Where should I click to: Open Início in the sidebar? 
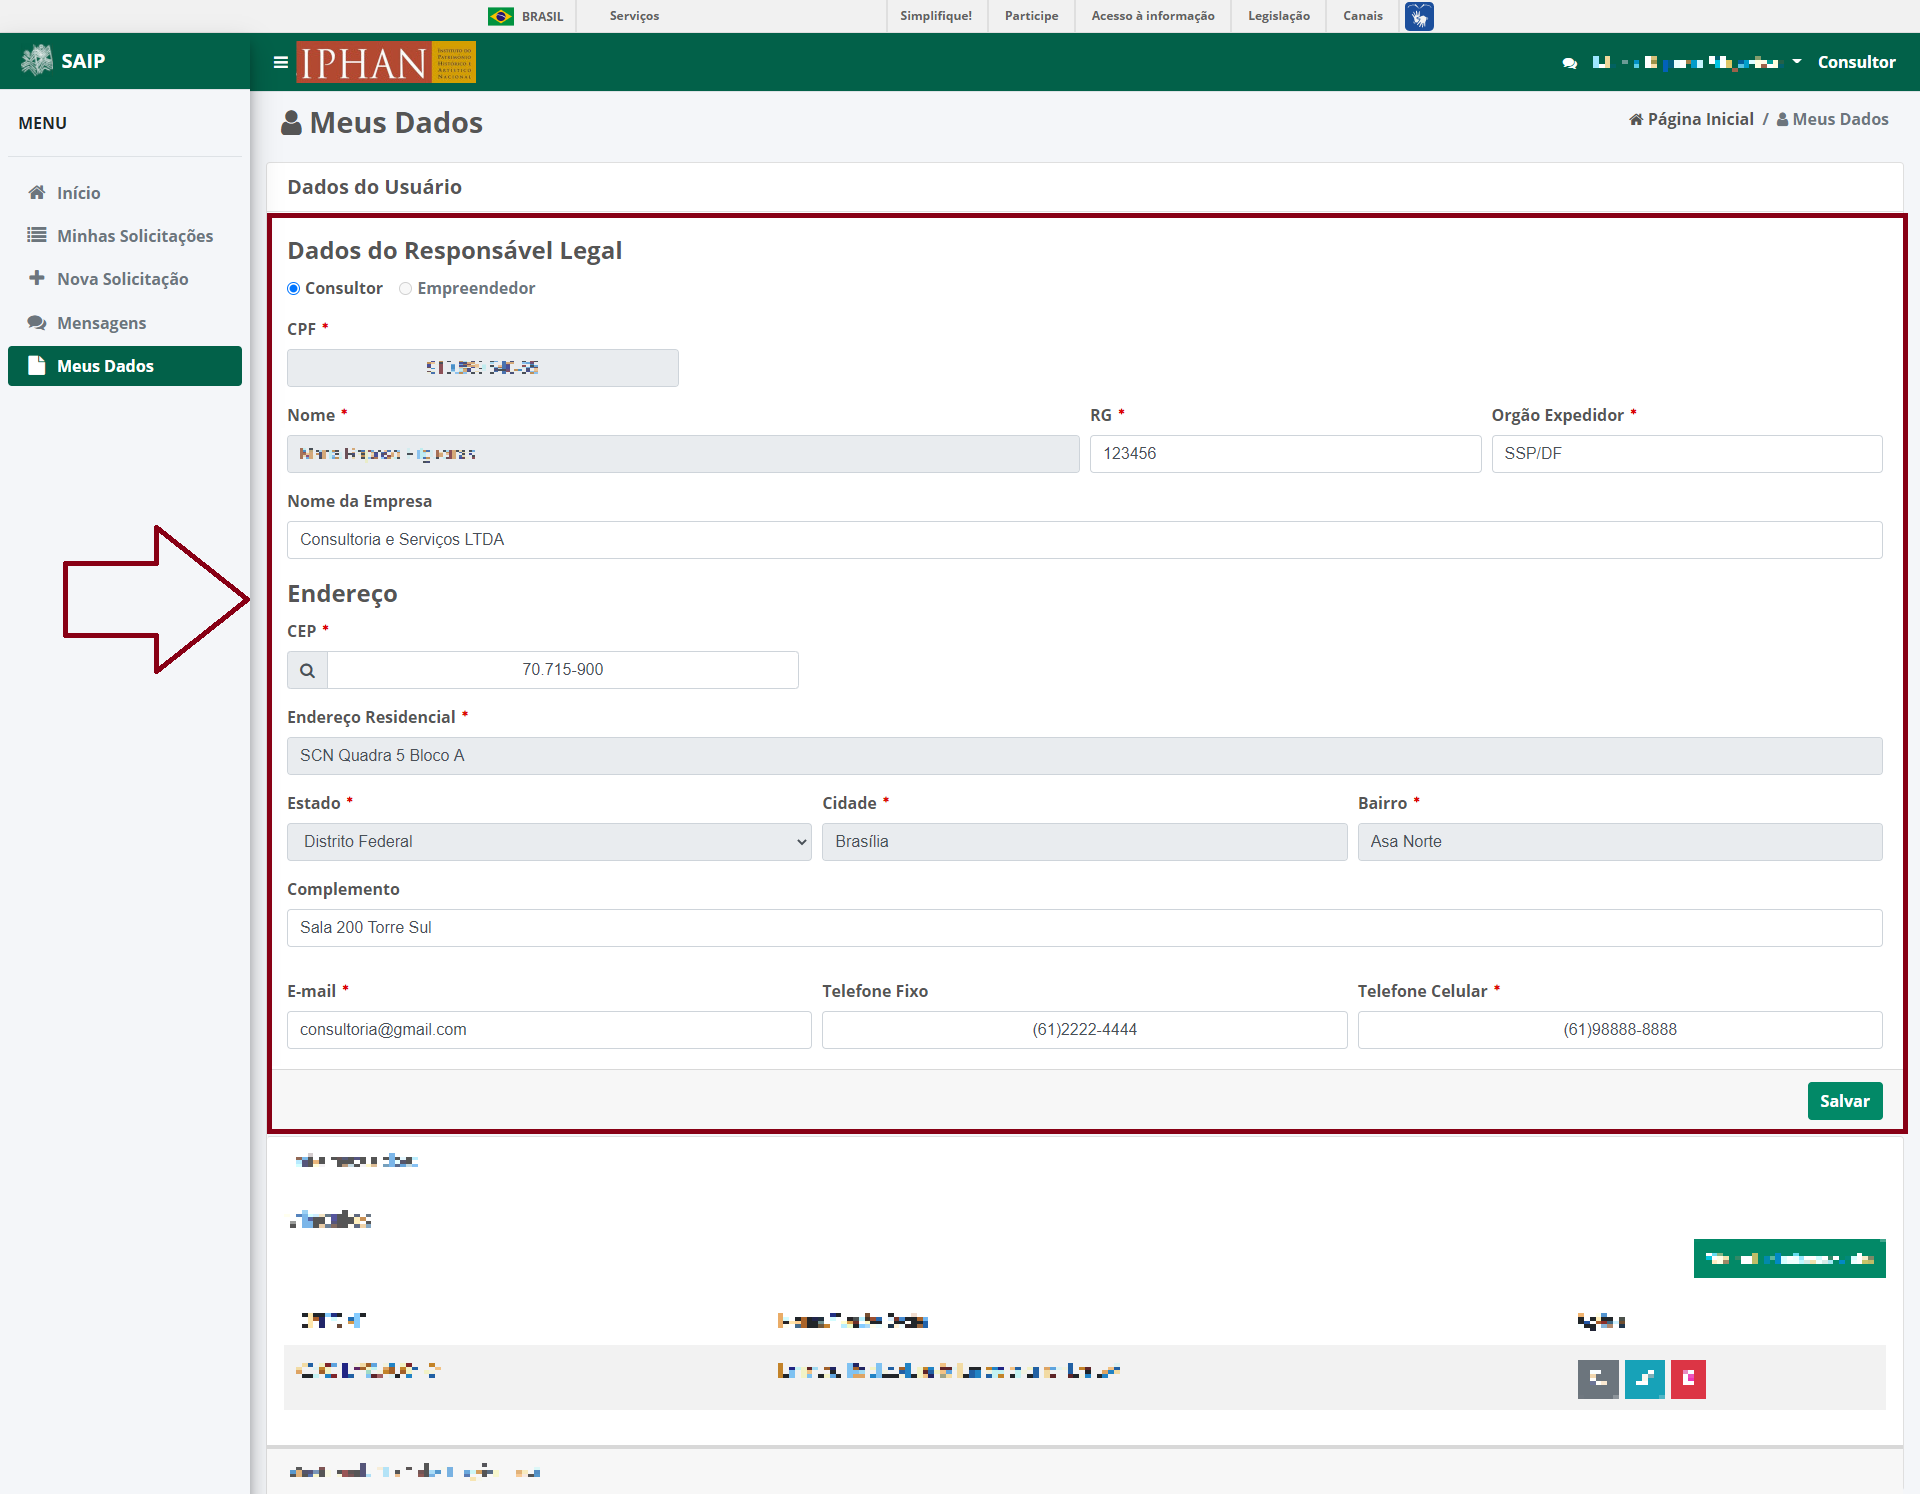125,193
